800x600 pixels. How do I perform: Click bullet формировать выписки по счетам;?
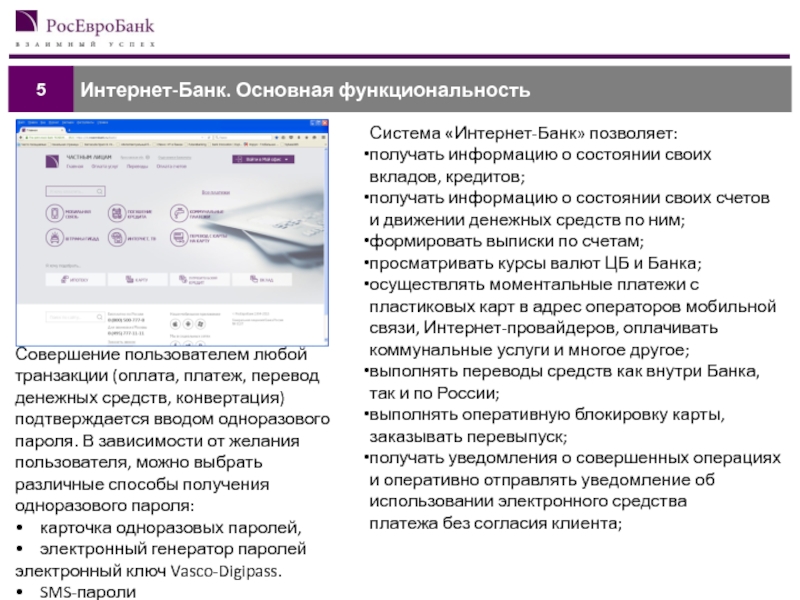point(506,241)
